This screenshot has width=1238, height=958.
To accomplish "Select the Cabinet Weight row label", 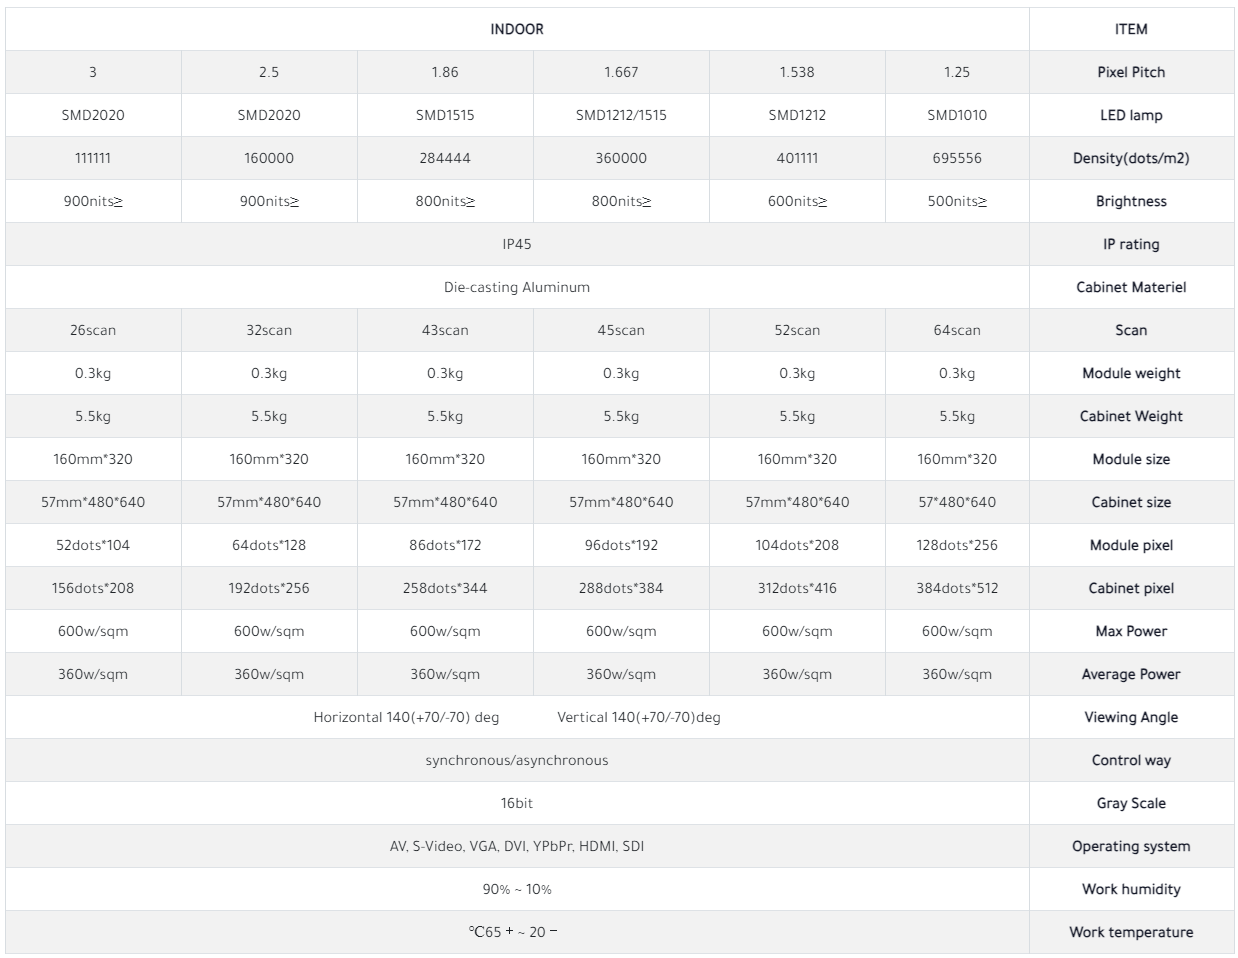I will [1131, 416].
